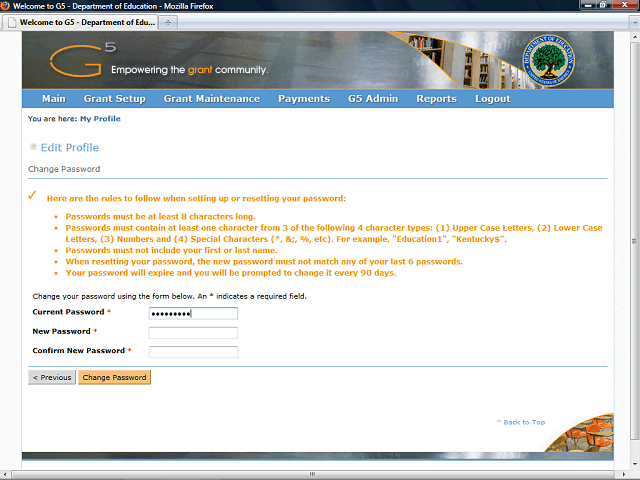Click the Change Password button
This screenshot has height=480, width=640.
(x=114, y=377)
